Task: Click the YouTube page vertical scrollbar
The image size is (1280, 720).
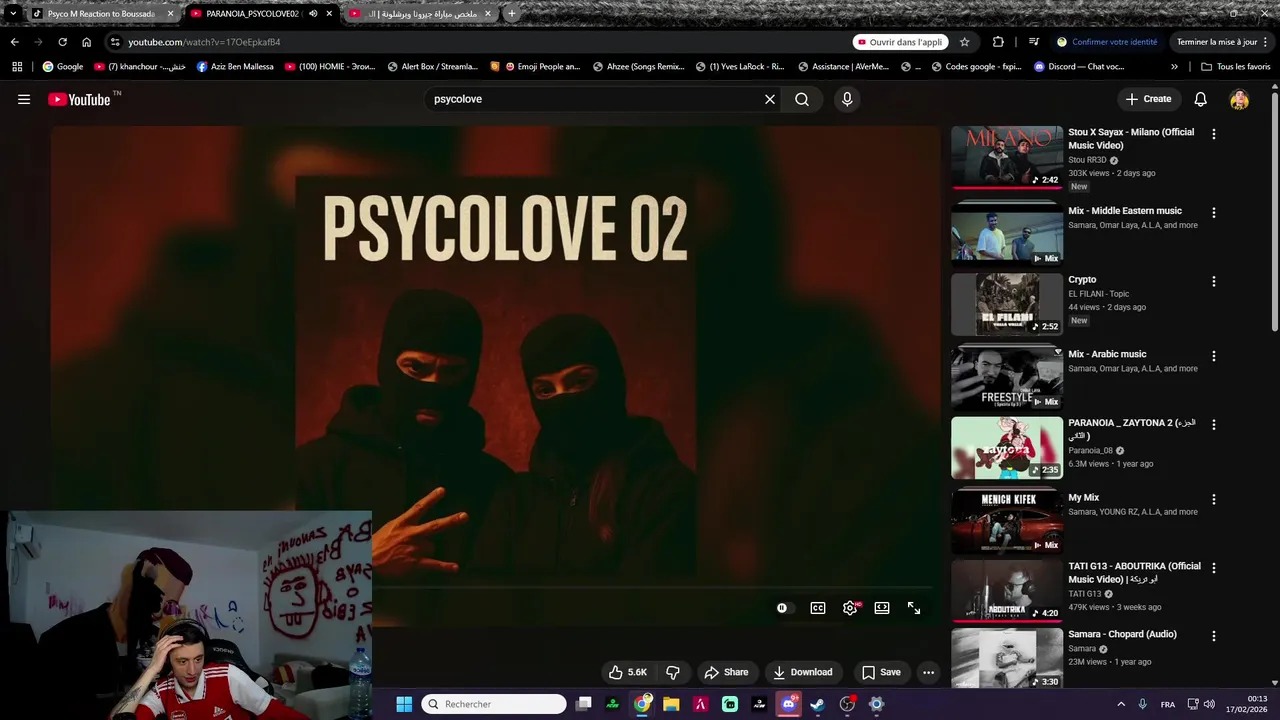Action: point(1274,213)
